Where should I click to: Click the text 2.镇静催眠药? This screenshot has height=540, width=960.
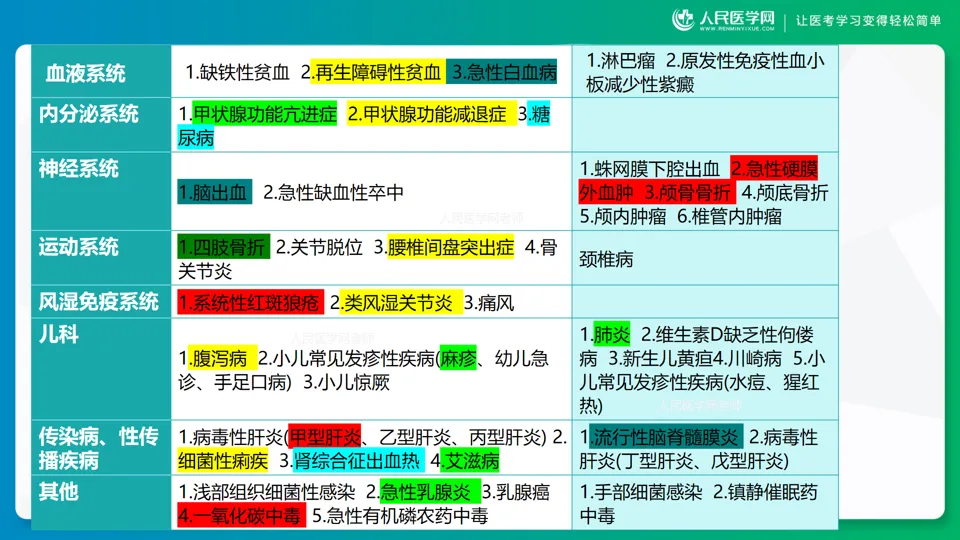765,492
